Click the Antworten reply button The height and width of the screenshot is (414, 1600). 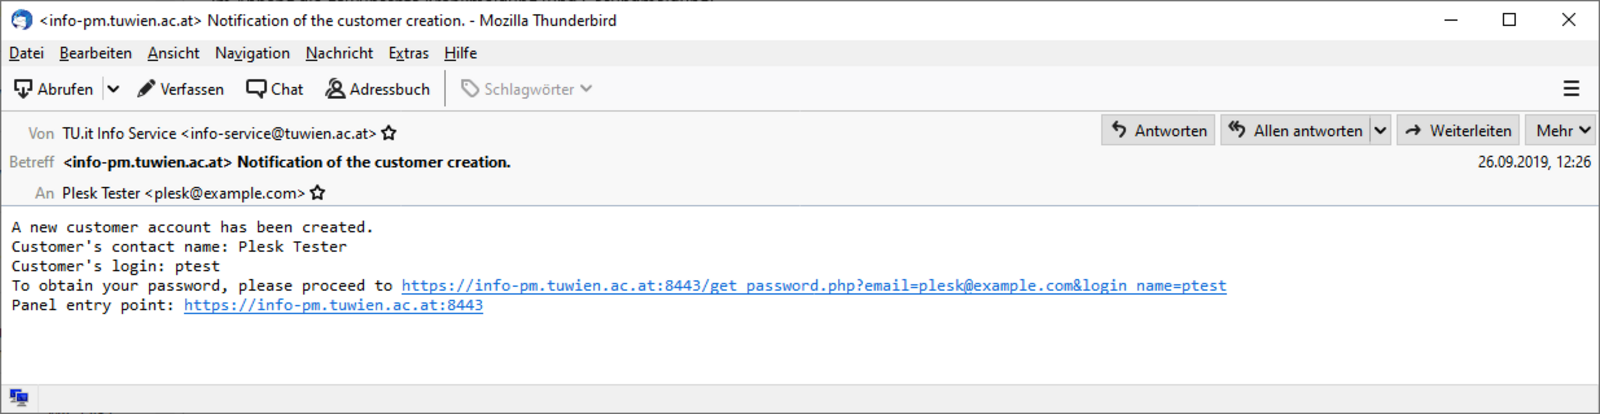[1159, 130]
